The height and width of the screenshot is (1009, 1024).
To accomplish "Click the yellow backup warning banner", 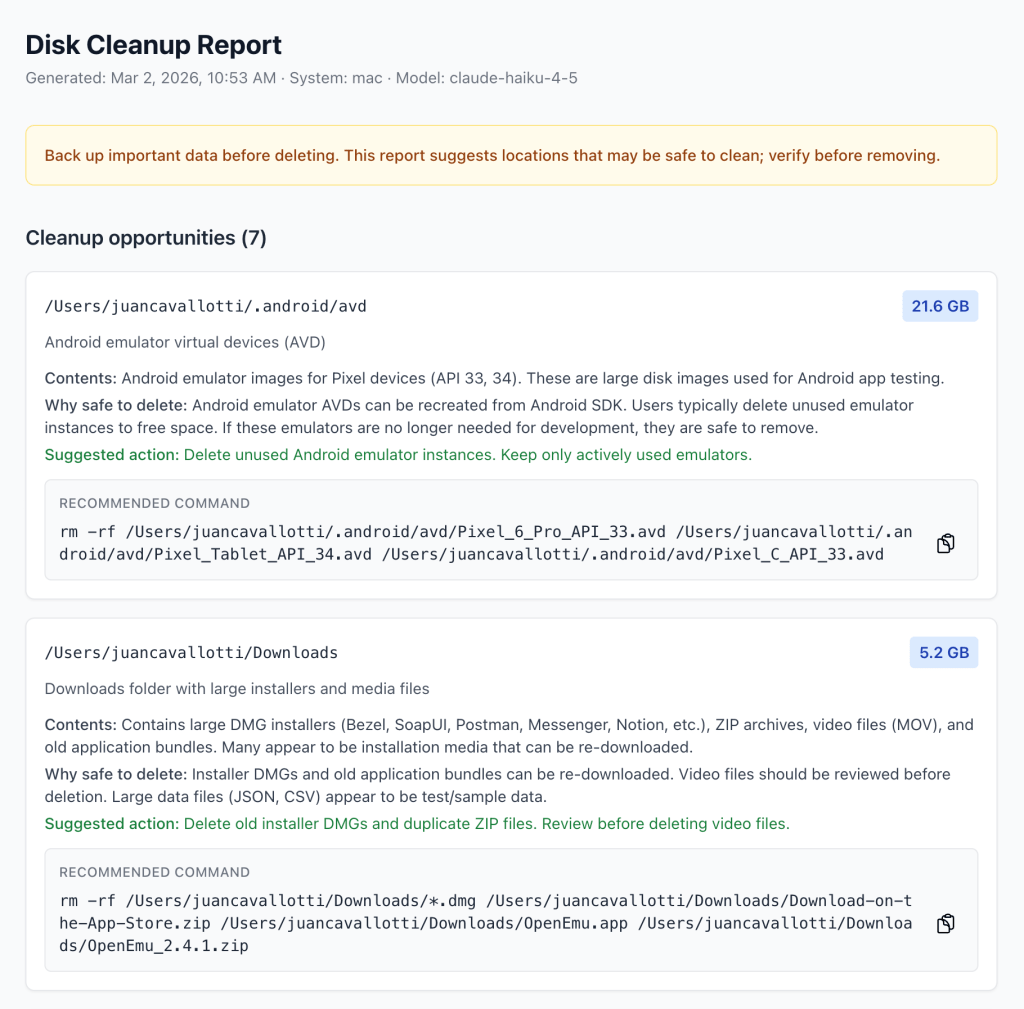I will coord(511,155).
